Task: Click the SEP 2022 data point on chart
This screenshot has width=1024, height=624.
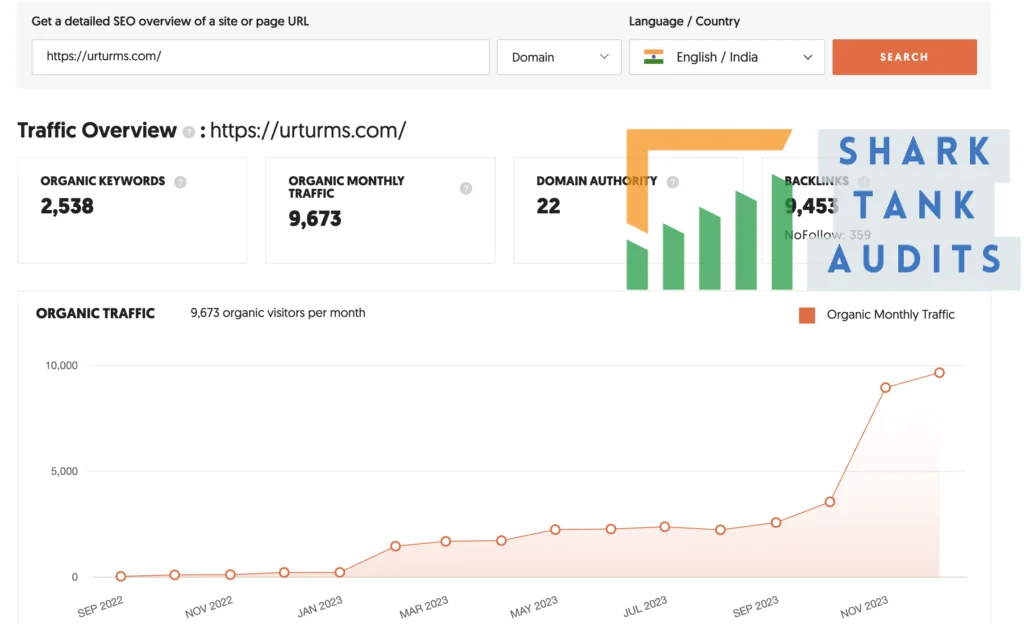Action: pos(121,576)
